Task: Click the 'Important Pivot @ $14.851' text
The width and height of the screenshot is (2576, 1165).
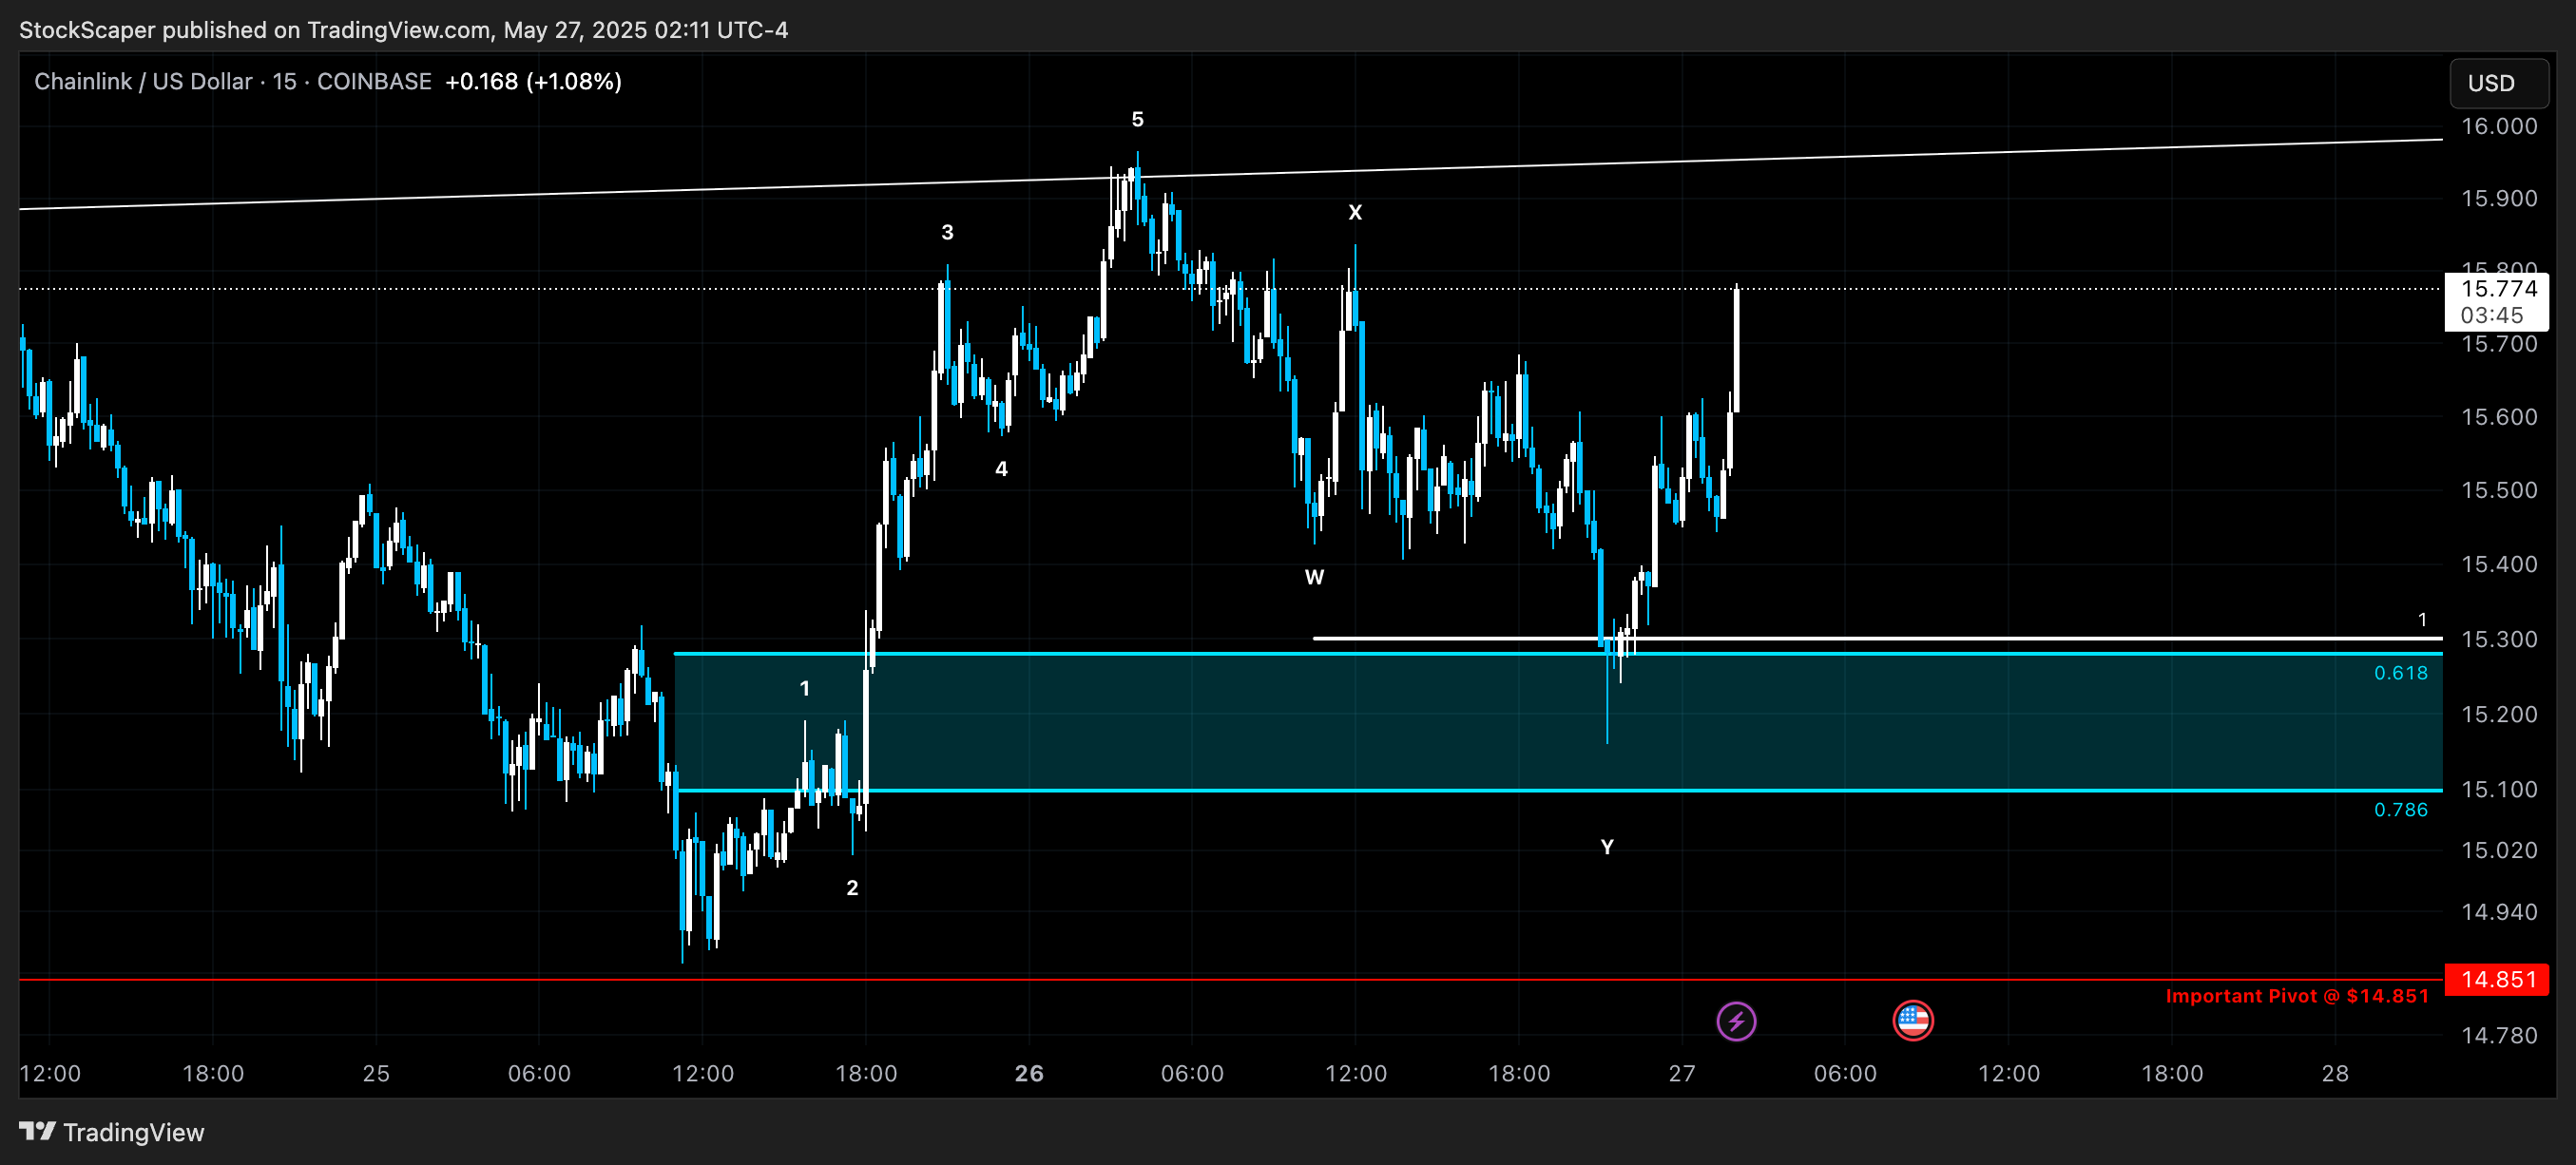Action: 2296,996
